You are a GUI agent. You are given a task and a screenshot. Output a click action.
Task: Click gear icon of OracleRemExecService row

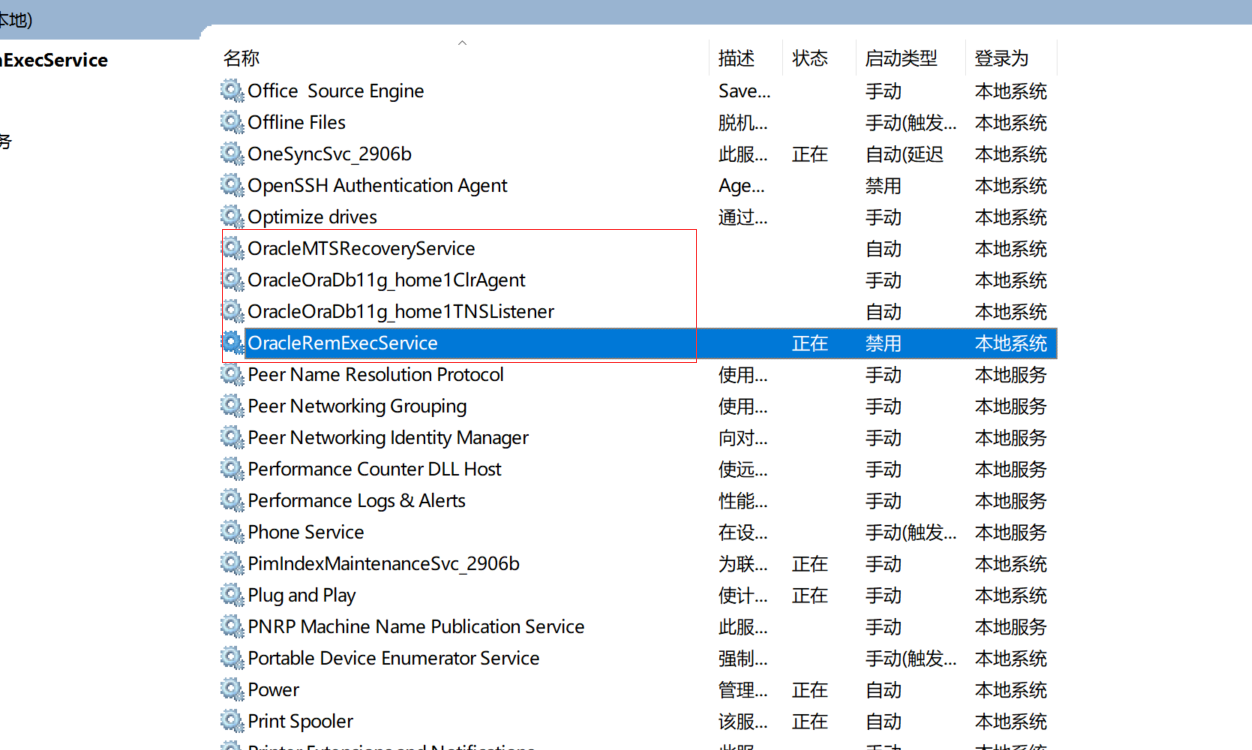pos(232,343)
